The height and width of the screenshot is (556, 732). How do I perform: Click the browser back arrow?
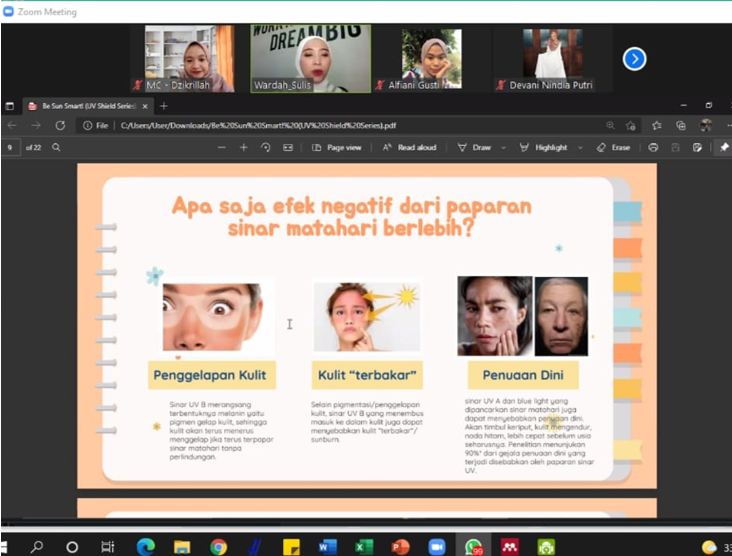pos(12,125)
